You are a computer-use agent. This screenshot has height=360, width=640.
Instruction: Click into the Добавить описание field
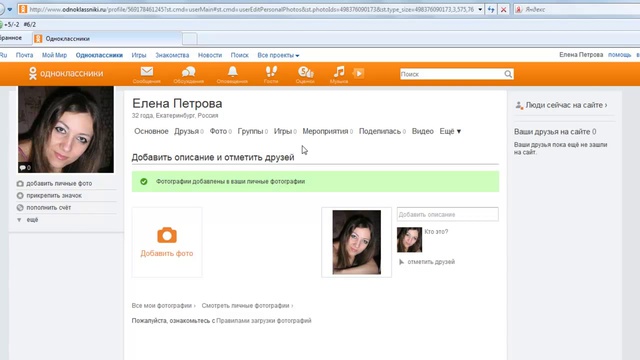(x=448, y=214)
